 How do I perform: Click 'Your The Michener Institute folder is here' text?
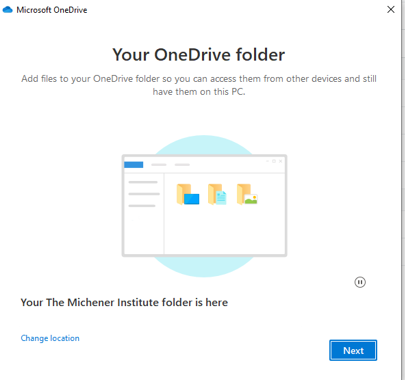pyautogui.click(x=124, y=302)
